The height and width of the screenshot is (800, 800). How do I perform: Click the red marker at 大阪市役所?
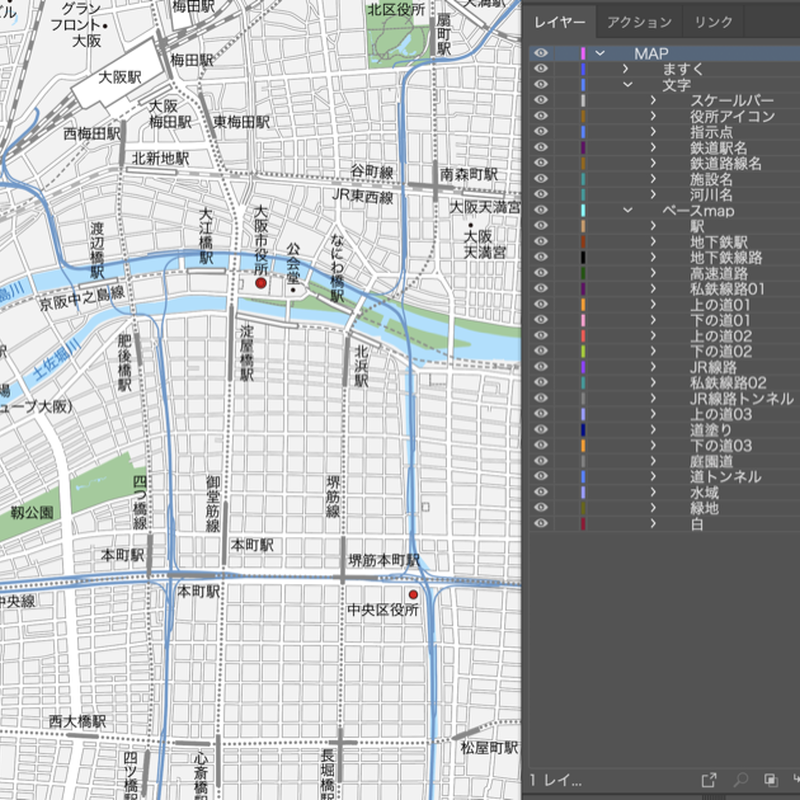pos(261,284)
